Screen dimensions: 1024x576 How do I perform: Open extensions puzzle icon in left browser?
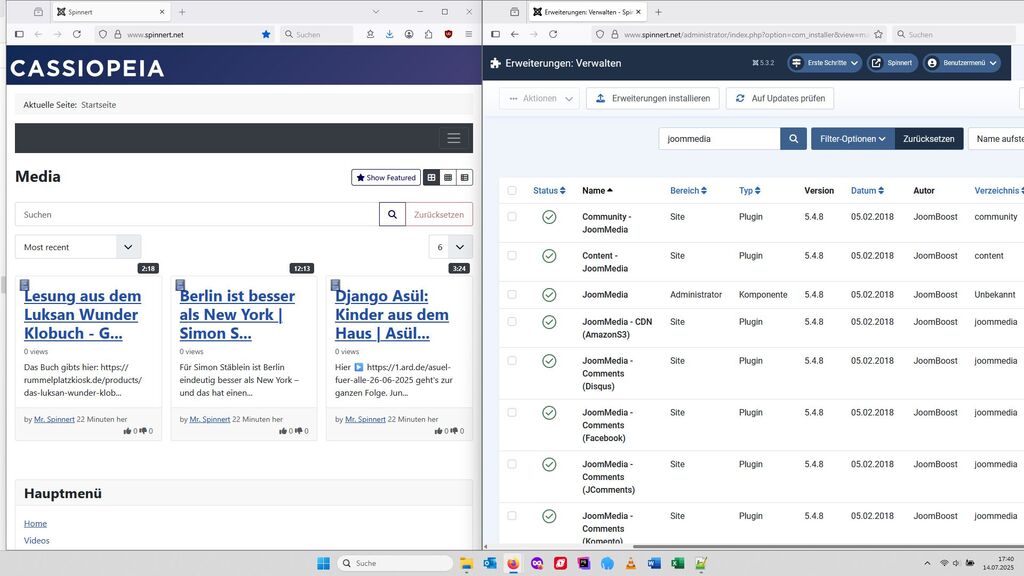pyautogui.click(x=428, y=34)
